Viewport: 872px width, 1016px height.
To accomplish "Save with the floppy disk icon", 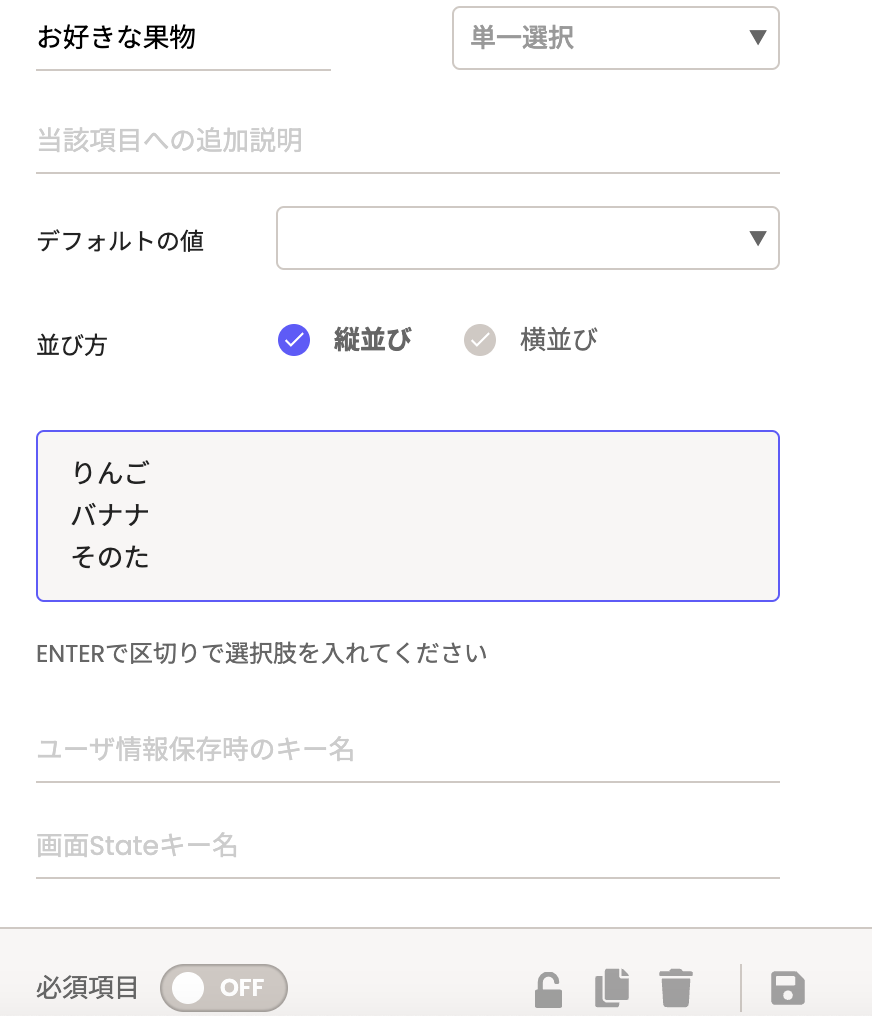I will click(x=788, y=988).
